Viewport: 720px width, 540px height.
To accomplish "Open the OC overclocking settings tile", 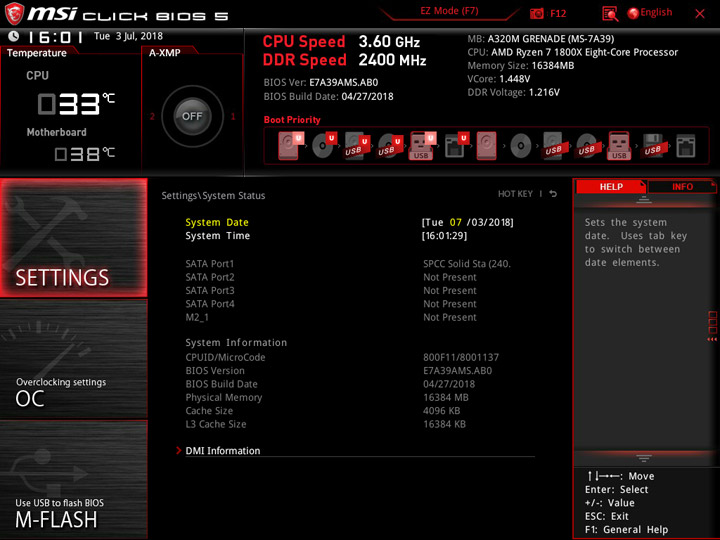I will coord(73,359).
